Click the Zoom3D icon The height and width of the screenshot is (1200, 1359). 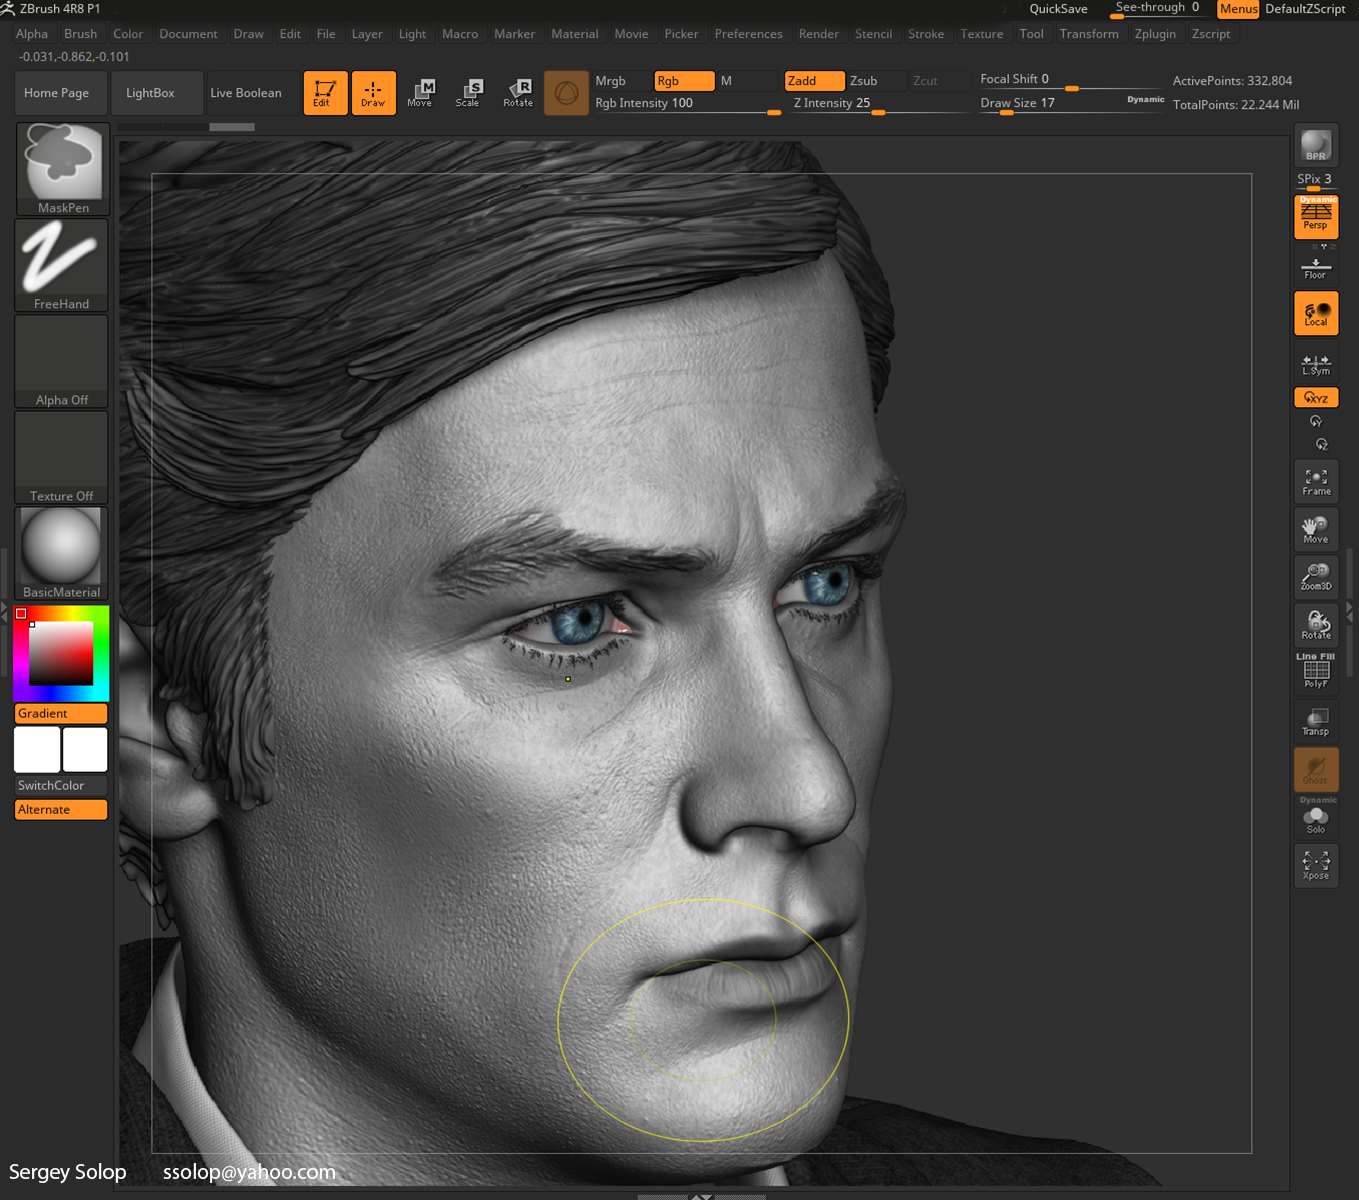tap(1316, 578)
